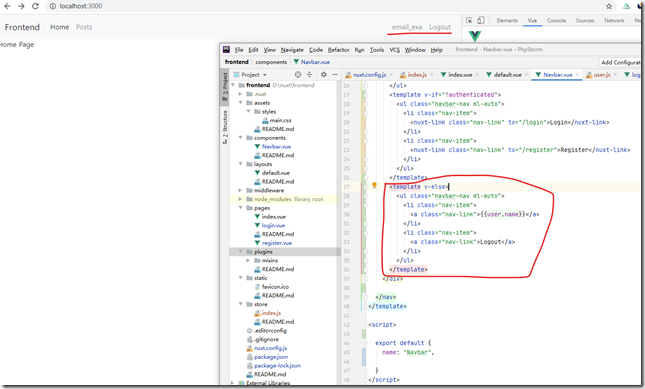Click frontend breadcrumb in navigation bar
The height and width of the screenshot is (389, 645).
(237, 62)
